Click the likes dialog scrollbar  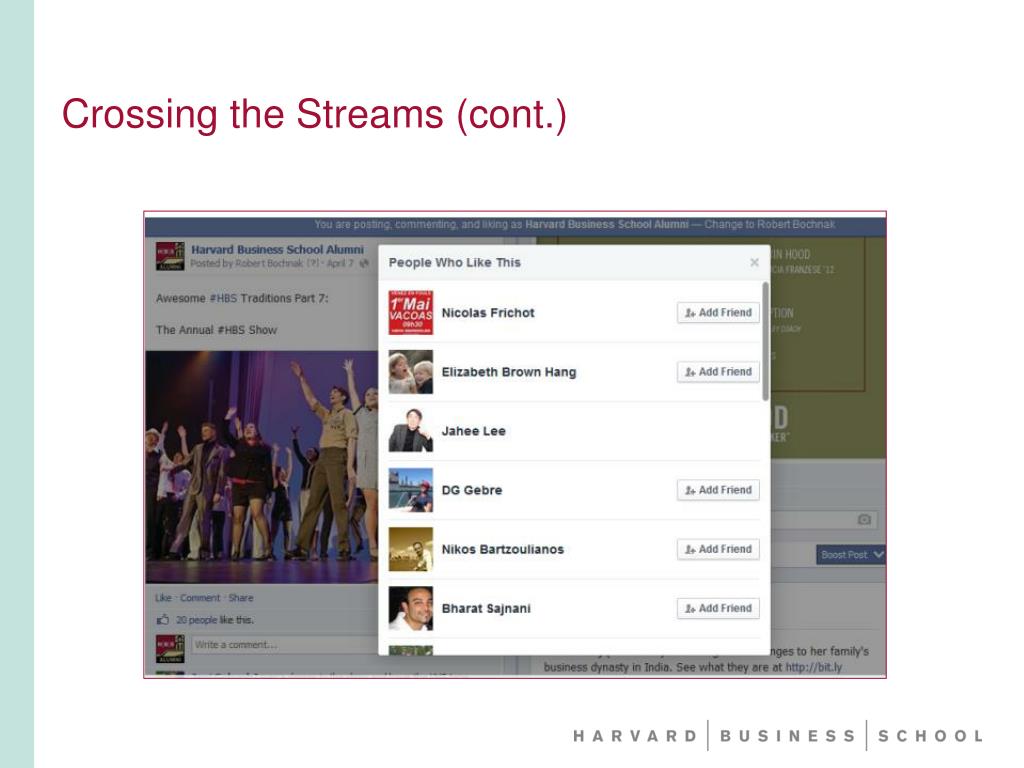click(x=765, y=342)
